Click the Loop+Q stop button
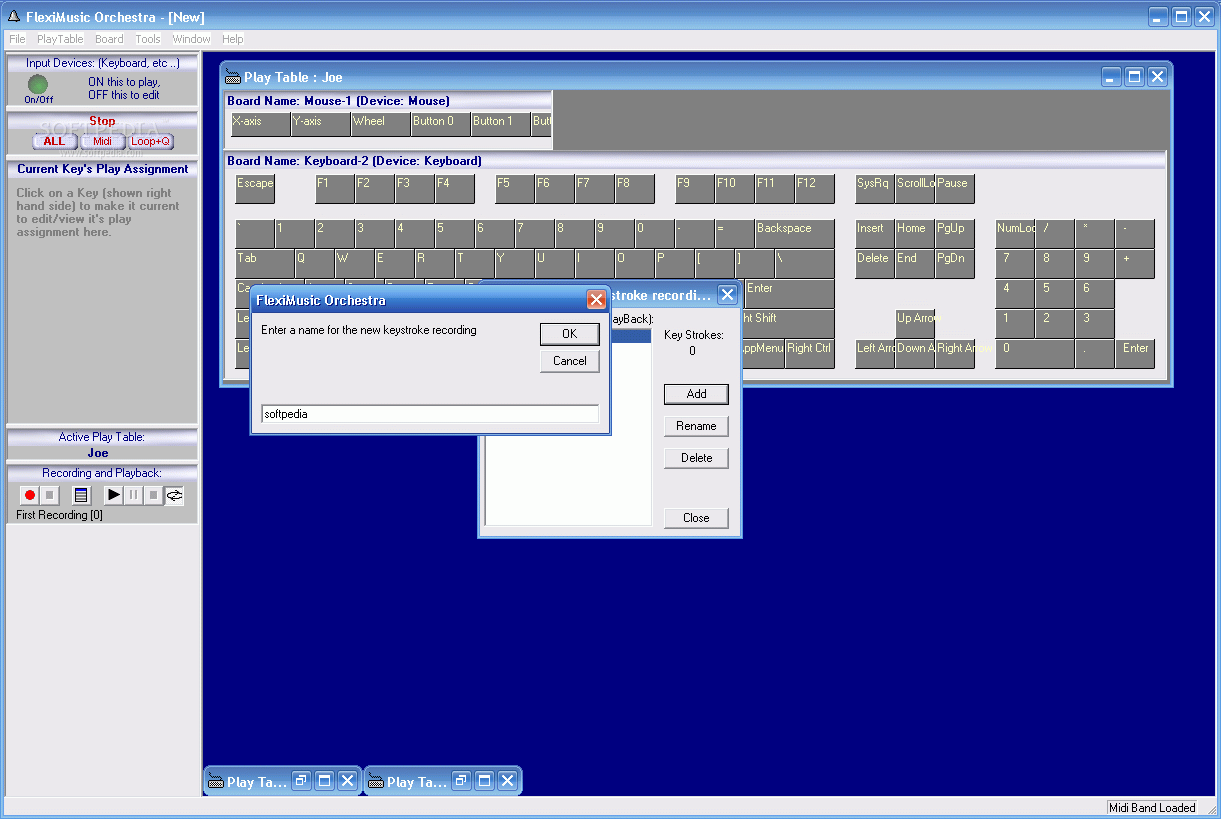Screen dimensions: 1221x819 tap(150, 141)
